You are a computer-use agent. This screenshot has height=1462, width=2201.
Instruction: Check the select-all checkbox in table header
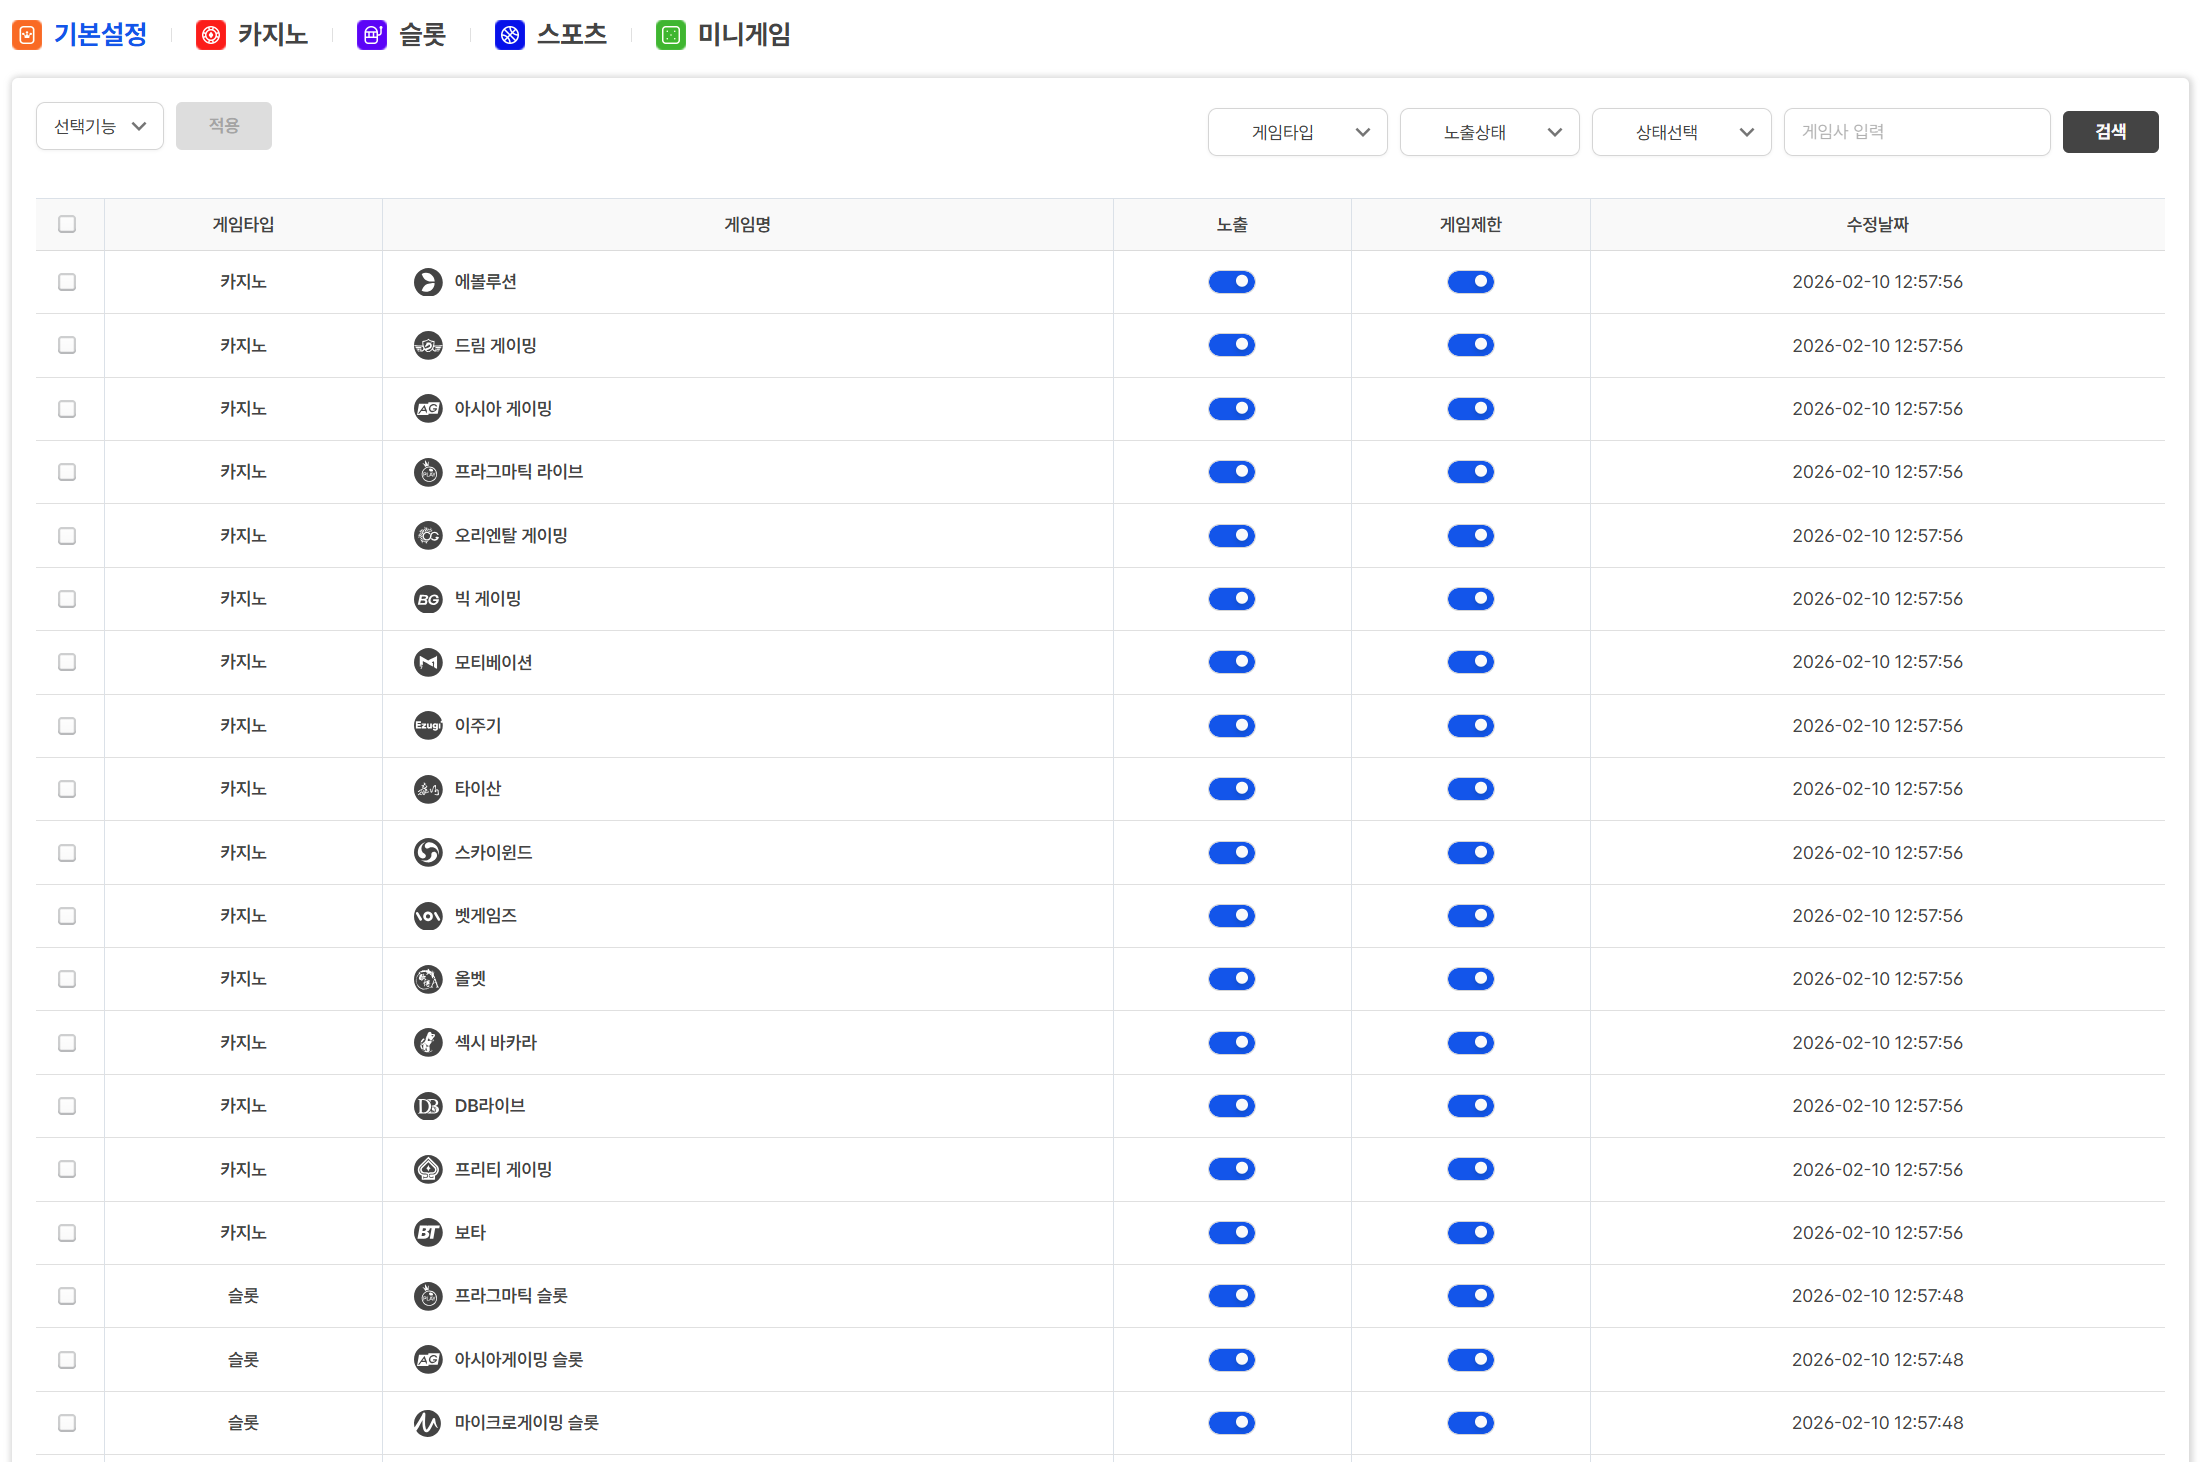click(x=67, y=224)
